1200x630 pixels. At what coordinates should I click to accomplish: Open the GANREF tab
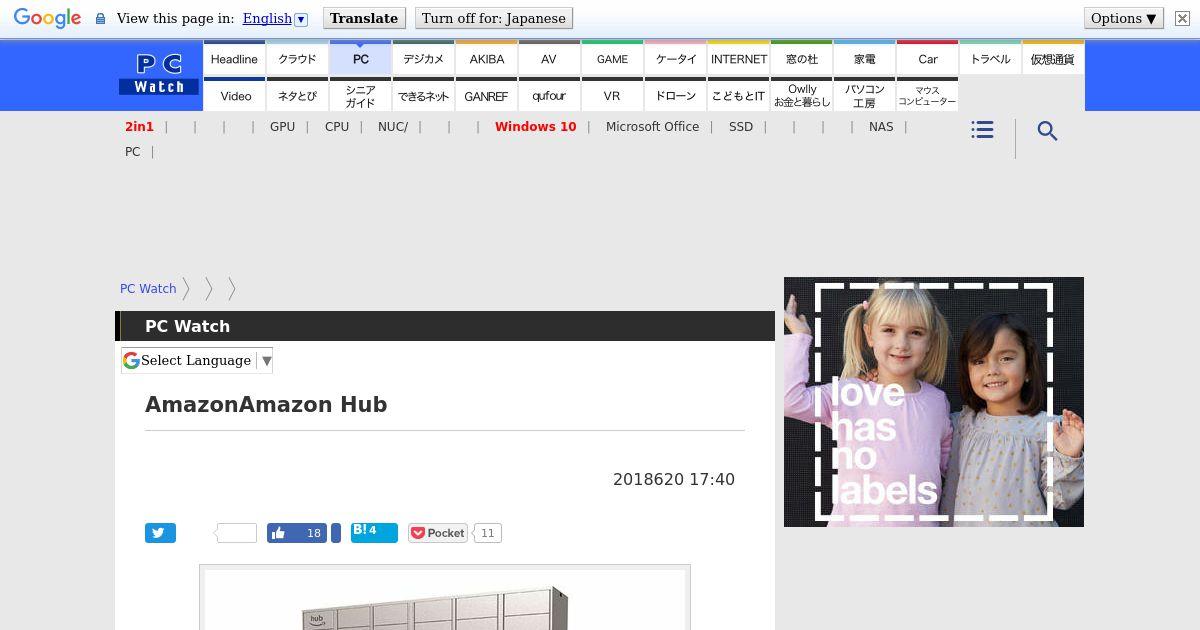(x=486, y=96)
